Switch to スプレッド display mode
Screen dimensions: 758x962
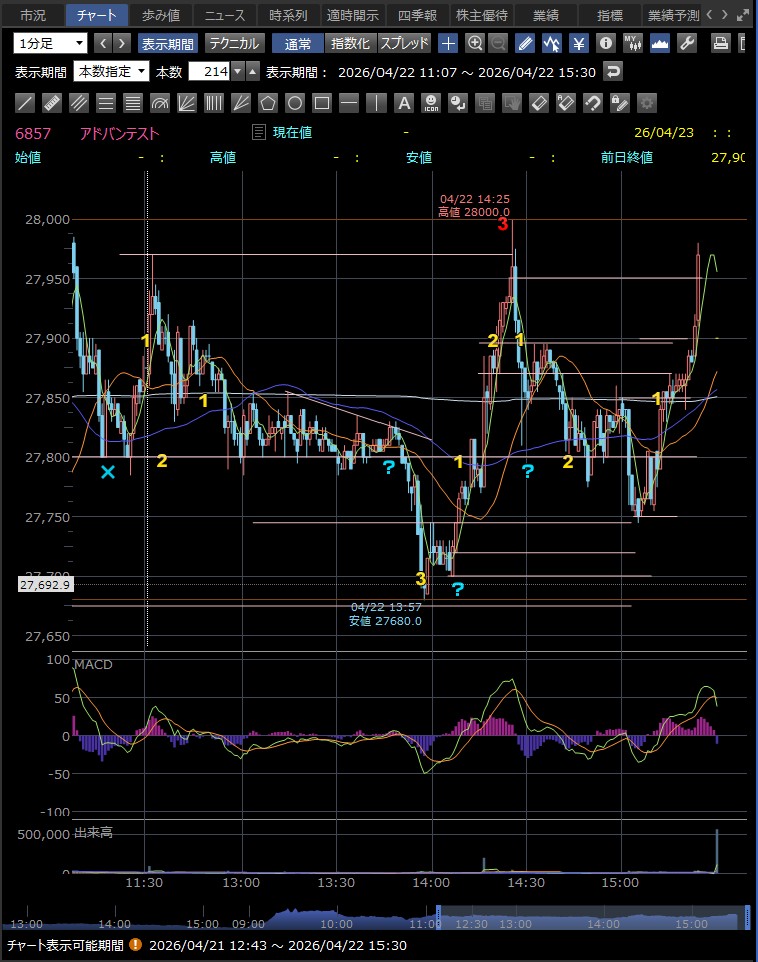click(404, 43)
